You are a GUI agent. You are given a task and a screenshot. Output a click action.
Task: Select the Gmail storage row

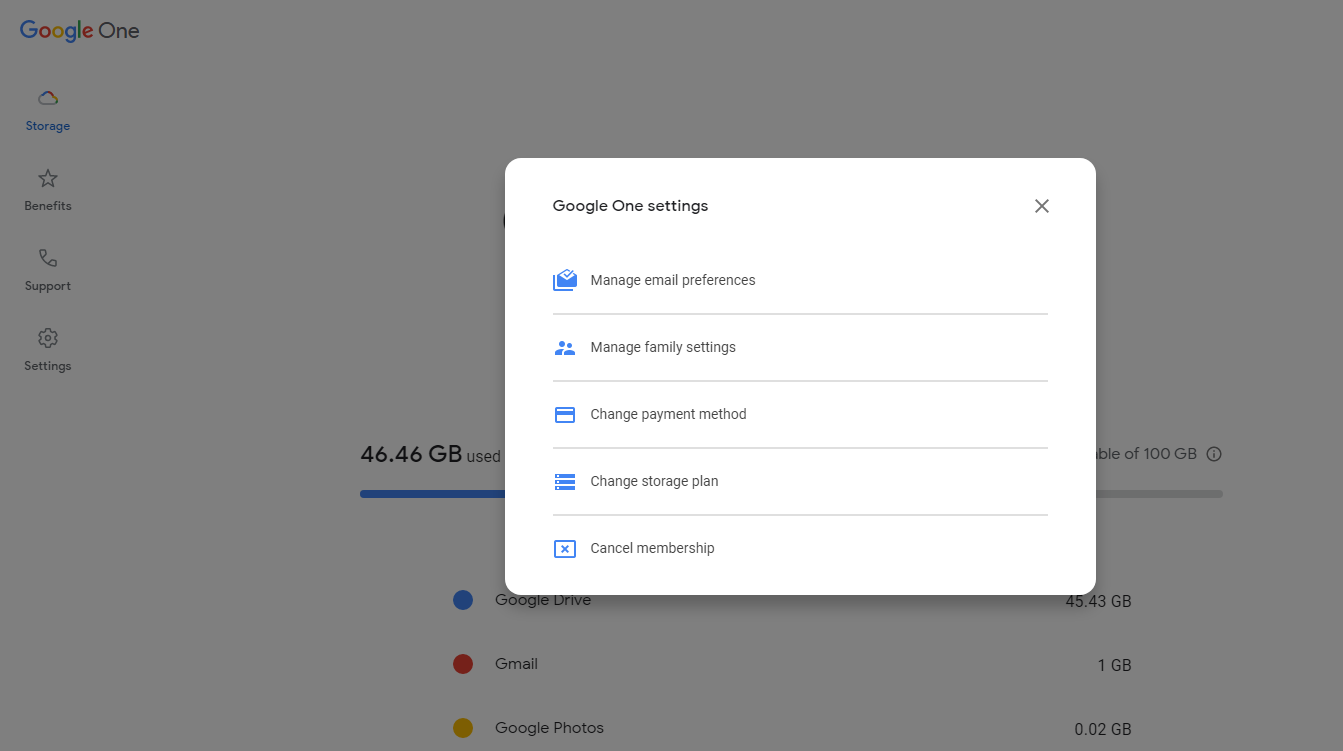coord(514,664)
